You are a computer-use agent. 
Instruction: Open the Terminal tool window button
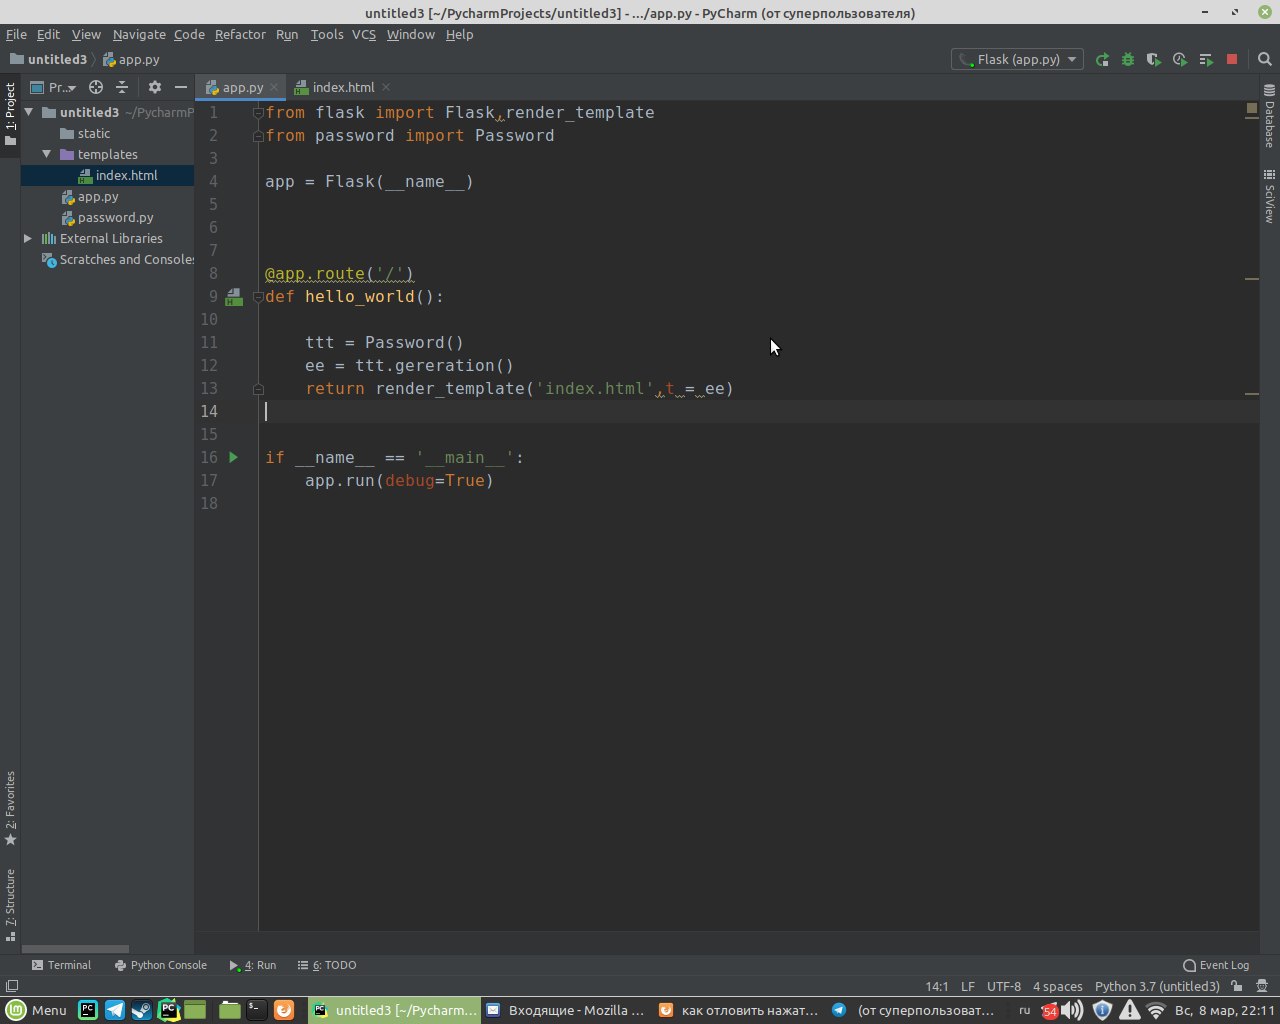click(x=61, y=965)
